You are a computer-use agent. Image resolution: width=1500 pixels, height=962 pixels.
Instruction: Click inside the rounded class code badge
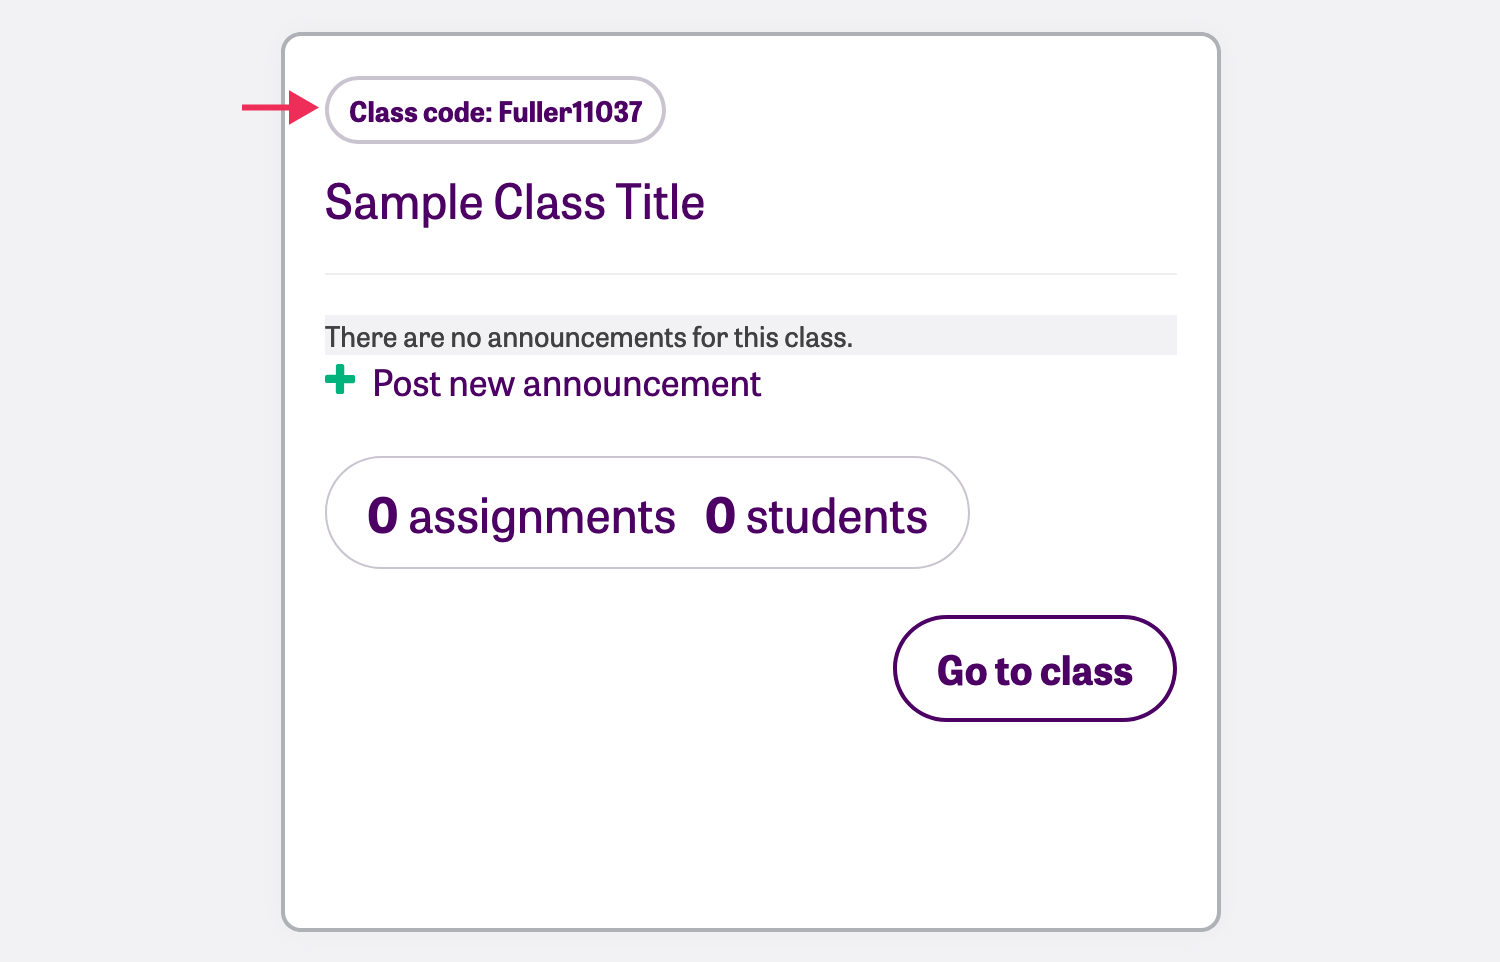494,110
